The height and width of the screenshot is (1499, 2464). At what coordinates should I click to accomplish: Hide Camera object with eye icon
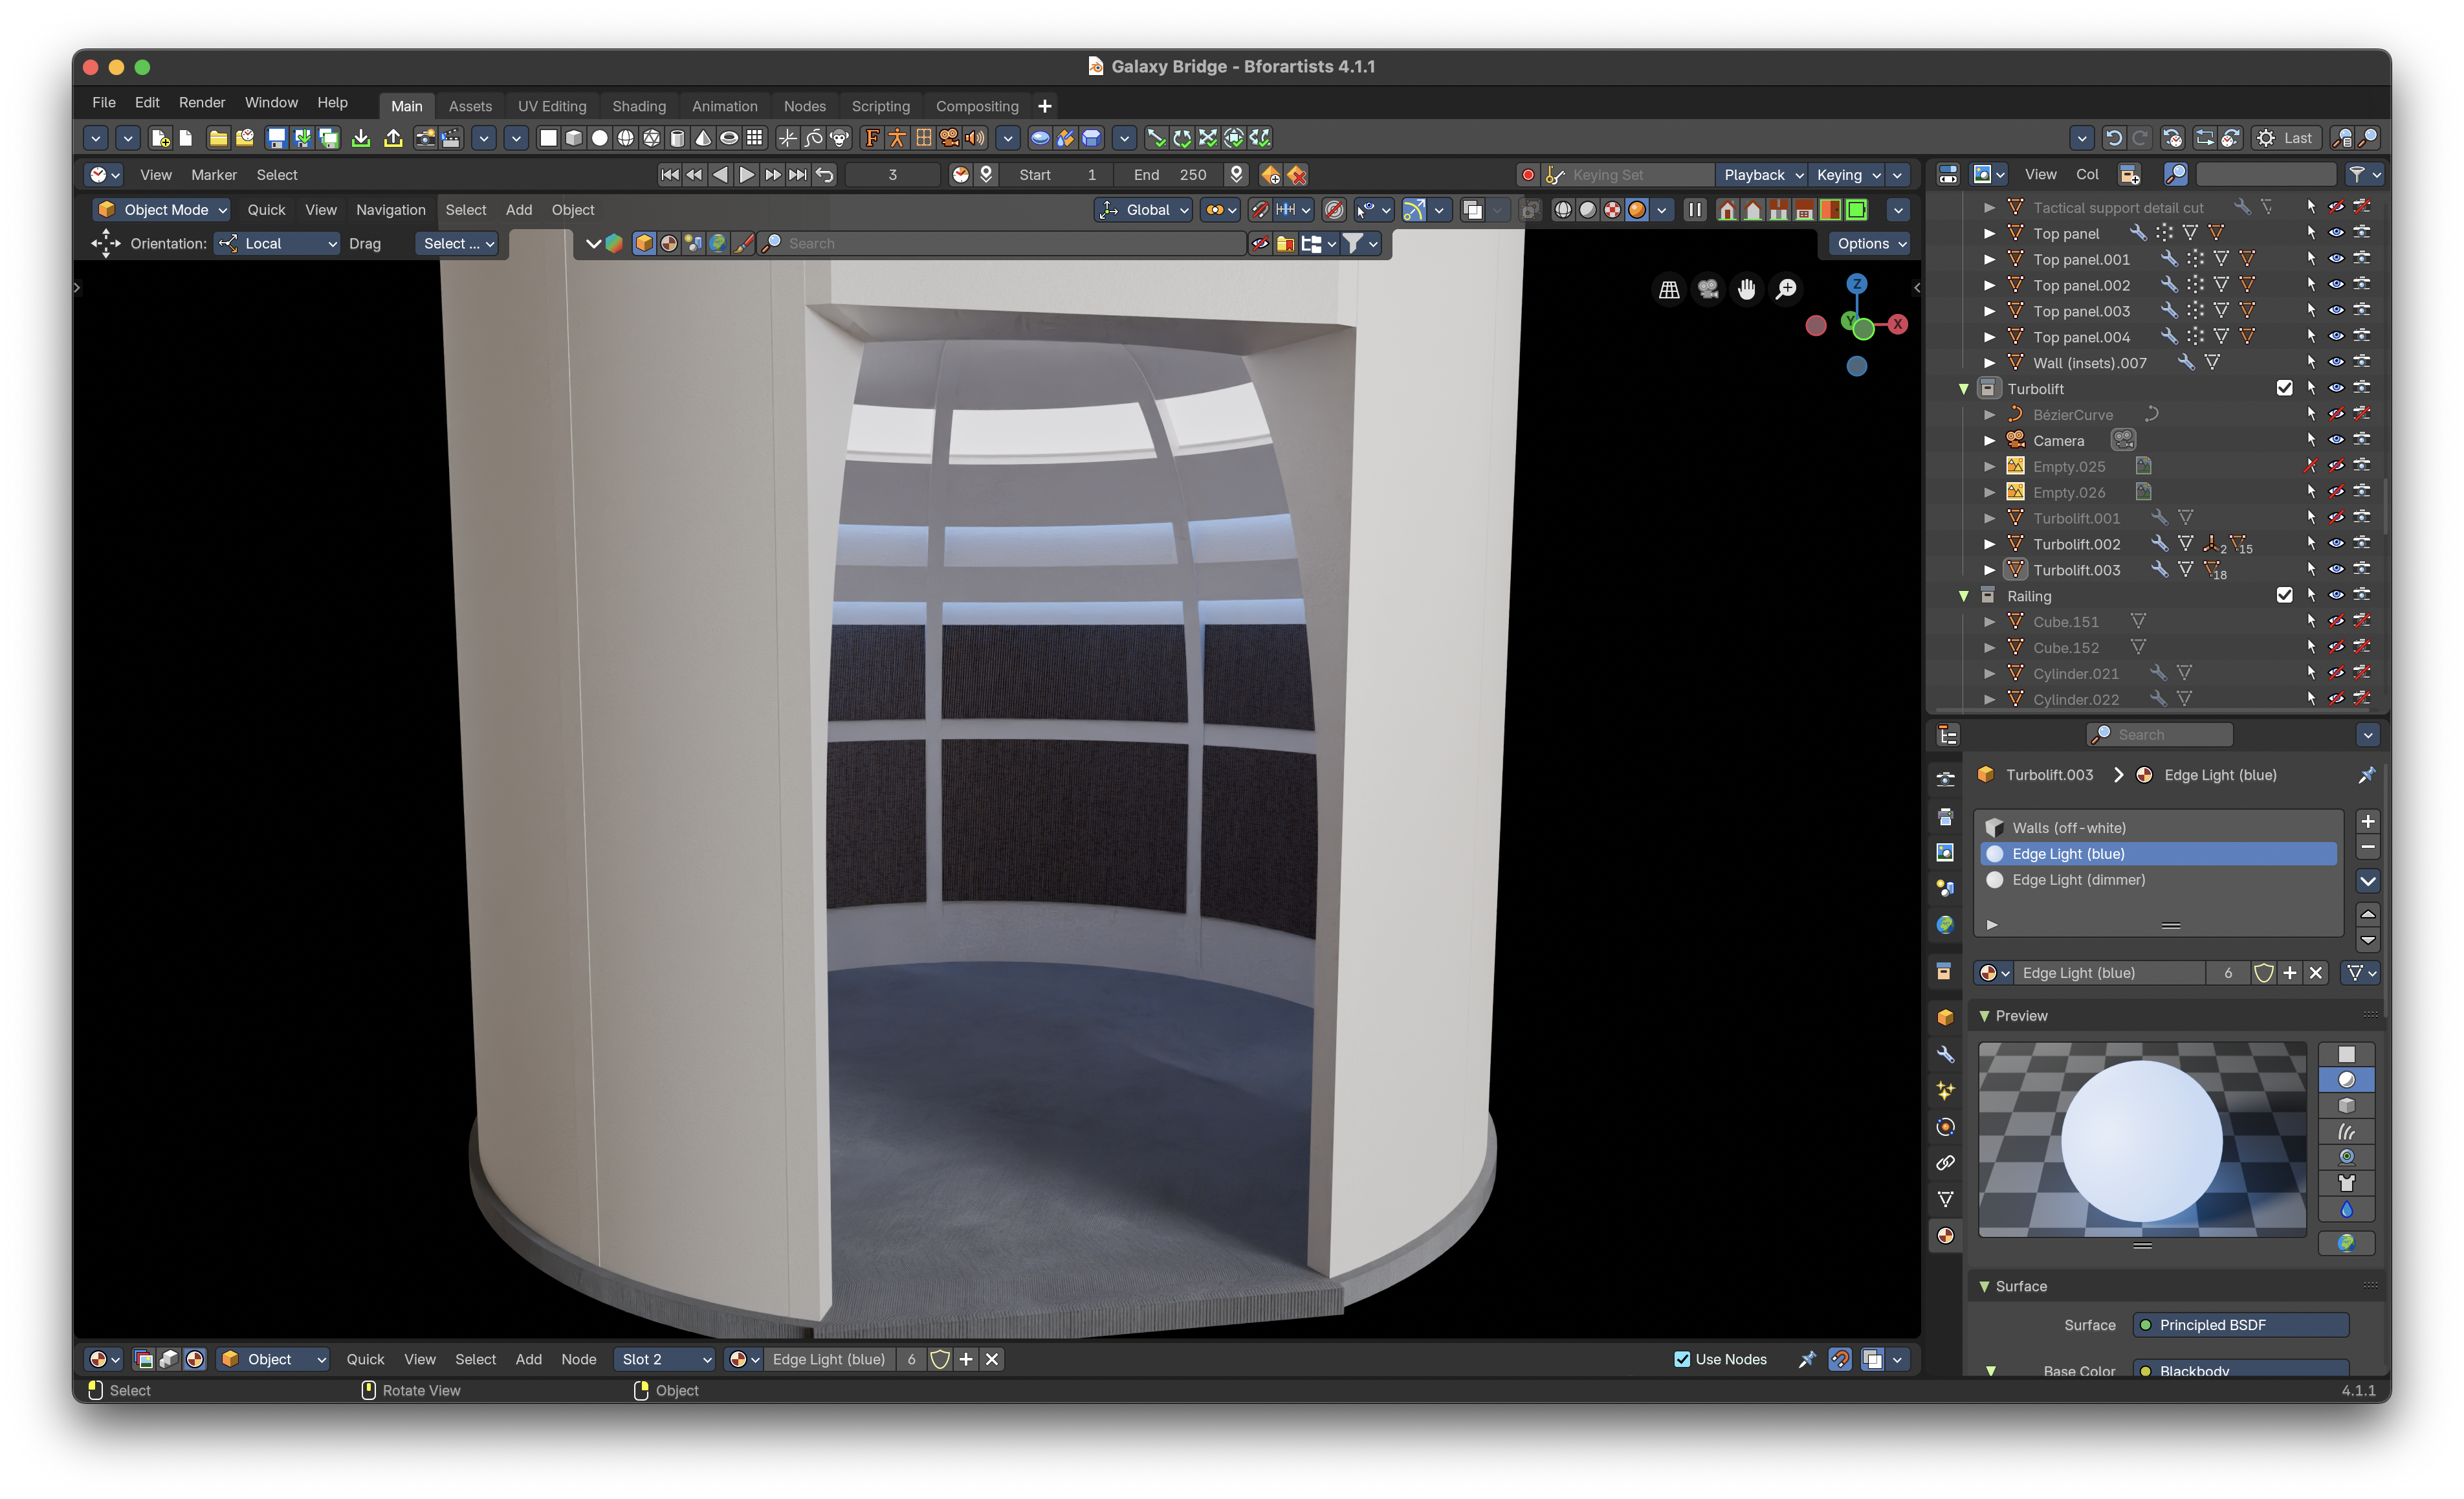(2335, 440)
